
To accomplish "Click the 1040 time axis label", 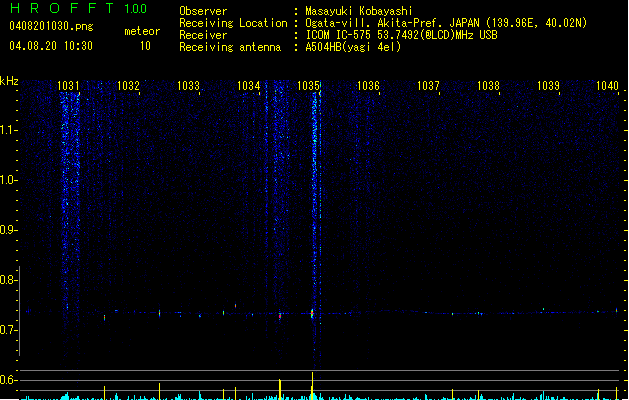I will click(607, 85).
